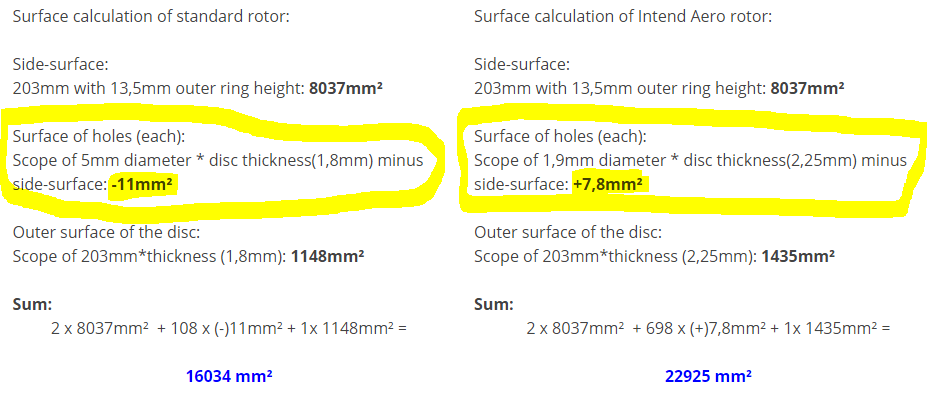927x404 pixels.
Task: Click the bold 1148mm² outer surface value
Action: [328, 257]
